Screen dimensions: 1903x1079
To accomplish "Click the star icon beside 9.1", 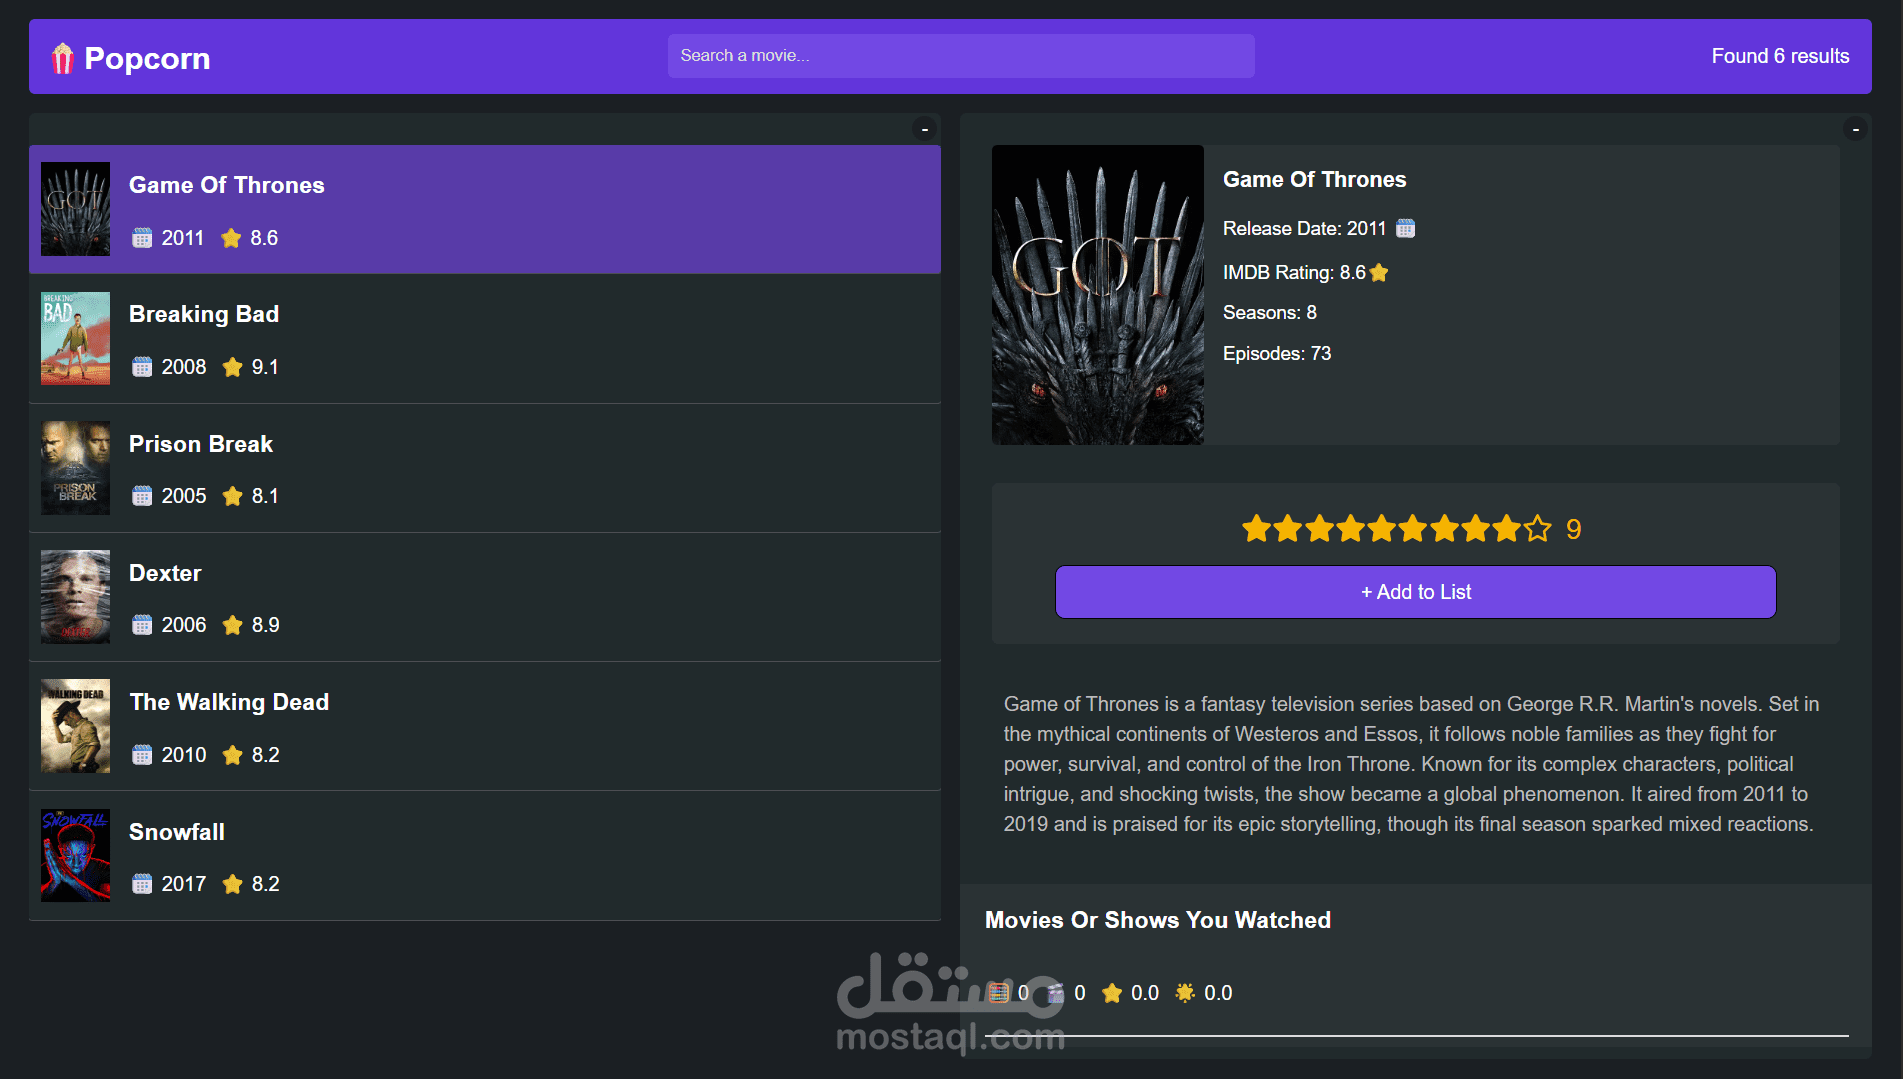I will 233,367.
